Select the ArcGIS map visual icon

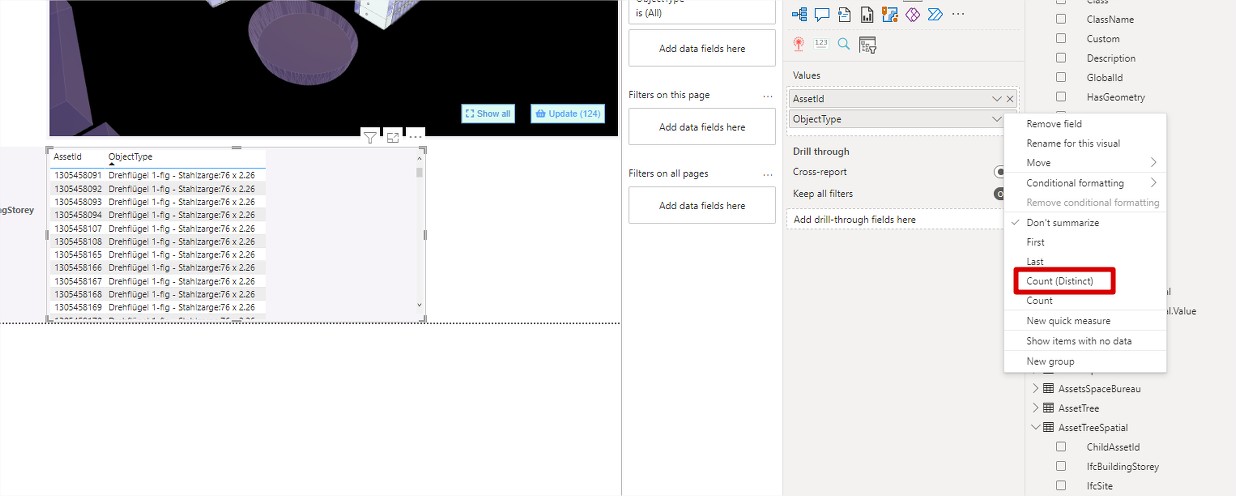pyautogui.click(x=890, y=14)
